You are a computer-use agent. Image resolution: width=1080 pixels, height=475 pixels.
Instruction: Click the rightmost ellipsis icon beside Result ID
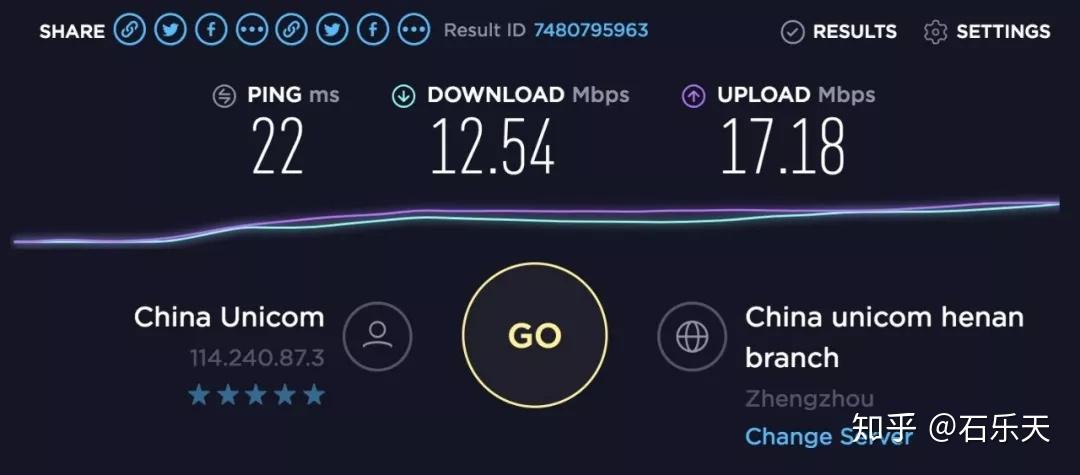click(x=414, y=30)
